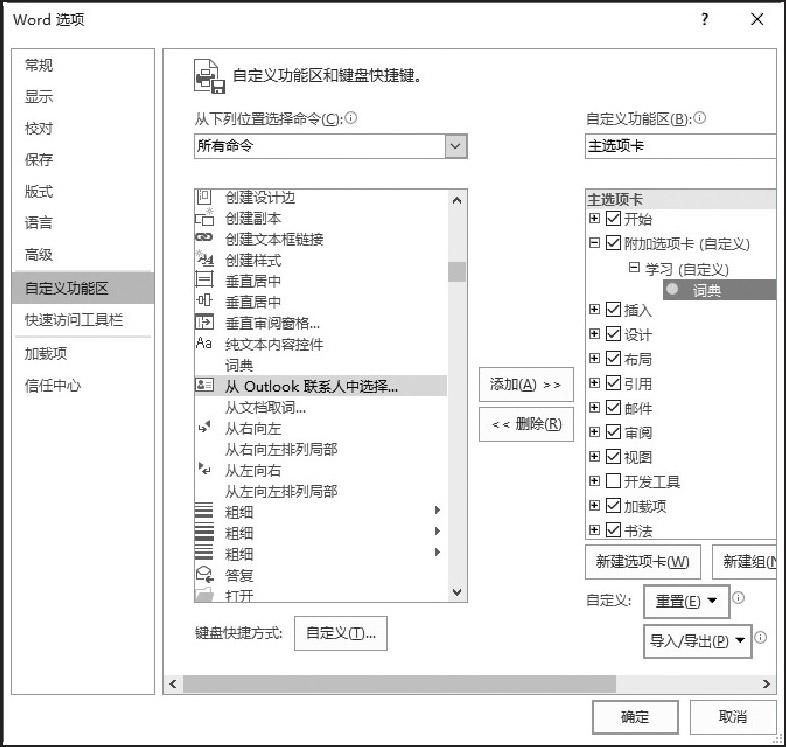Click the 从左向右 direction icon
This screenshot has height=747, width=786.
coord(204,469)
